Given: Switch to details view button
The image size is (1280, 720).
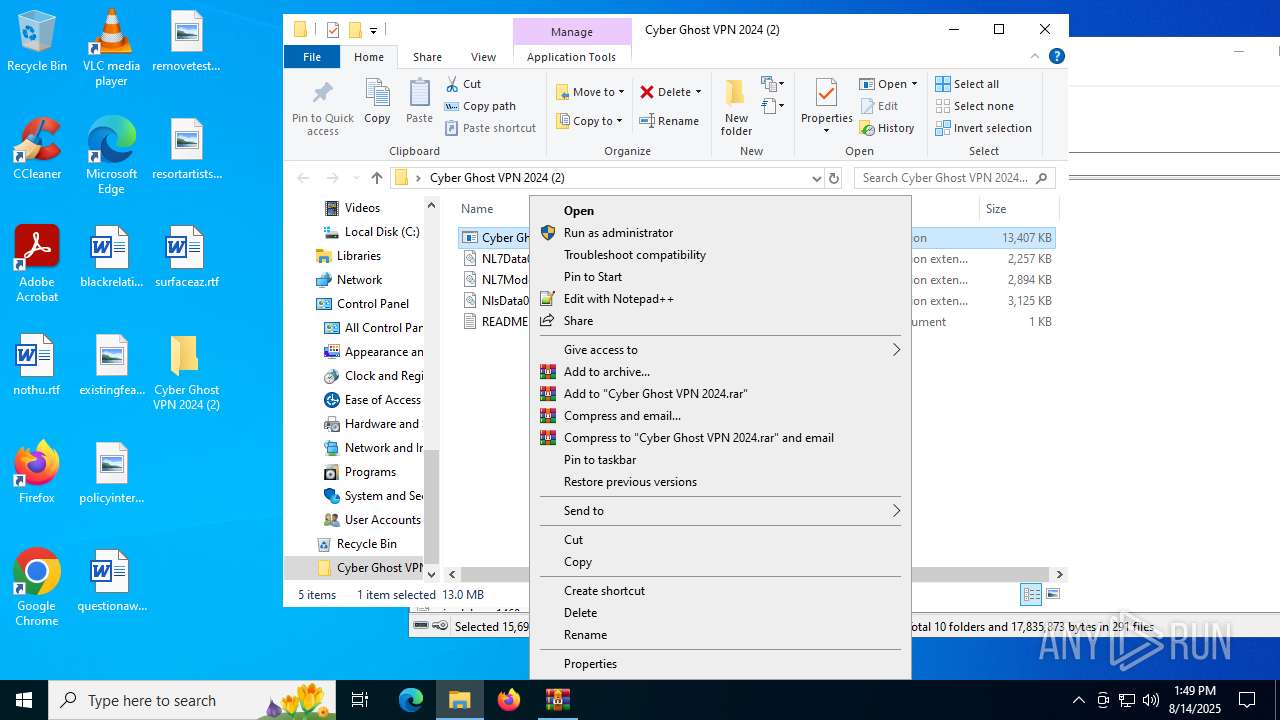Looking at the screenshot, I should click(x=1031, y=595).
